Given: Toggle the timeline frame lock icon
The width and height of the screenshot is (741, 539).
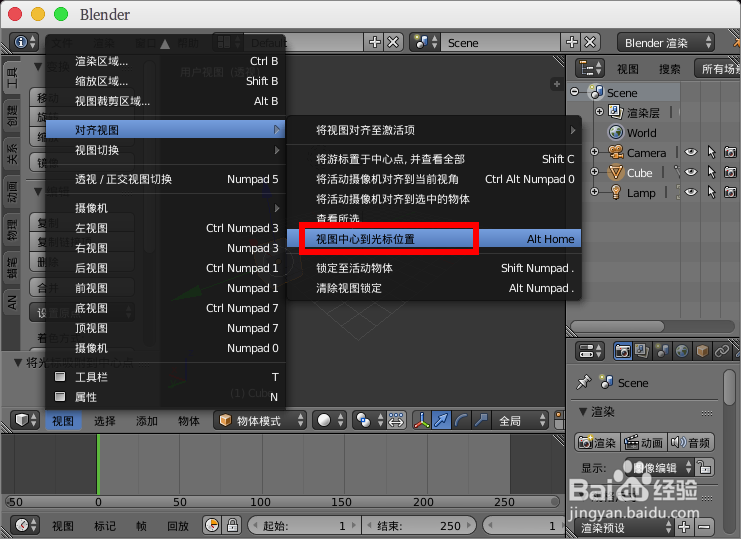Looking at the screenshot, I should click(232, 525).
